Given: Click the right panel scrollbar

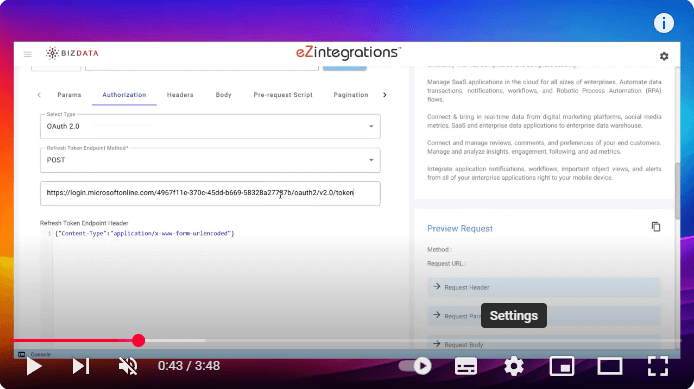Looking at the screenshot, I should [677, 191].
